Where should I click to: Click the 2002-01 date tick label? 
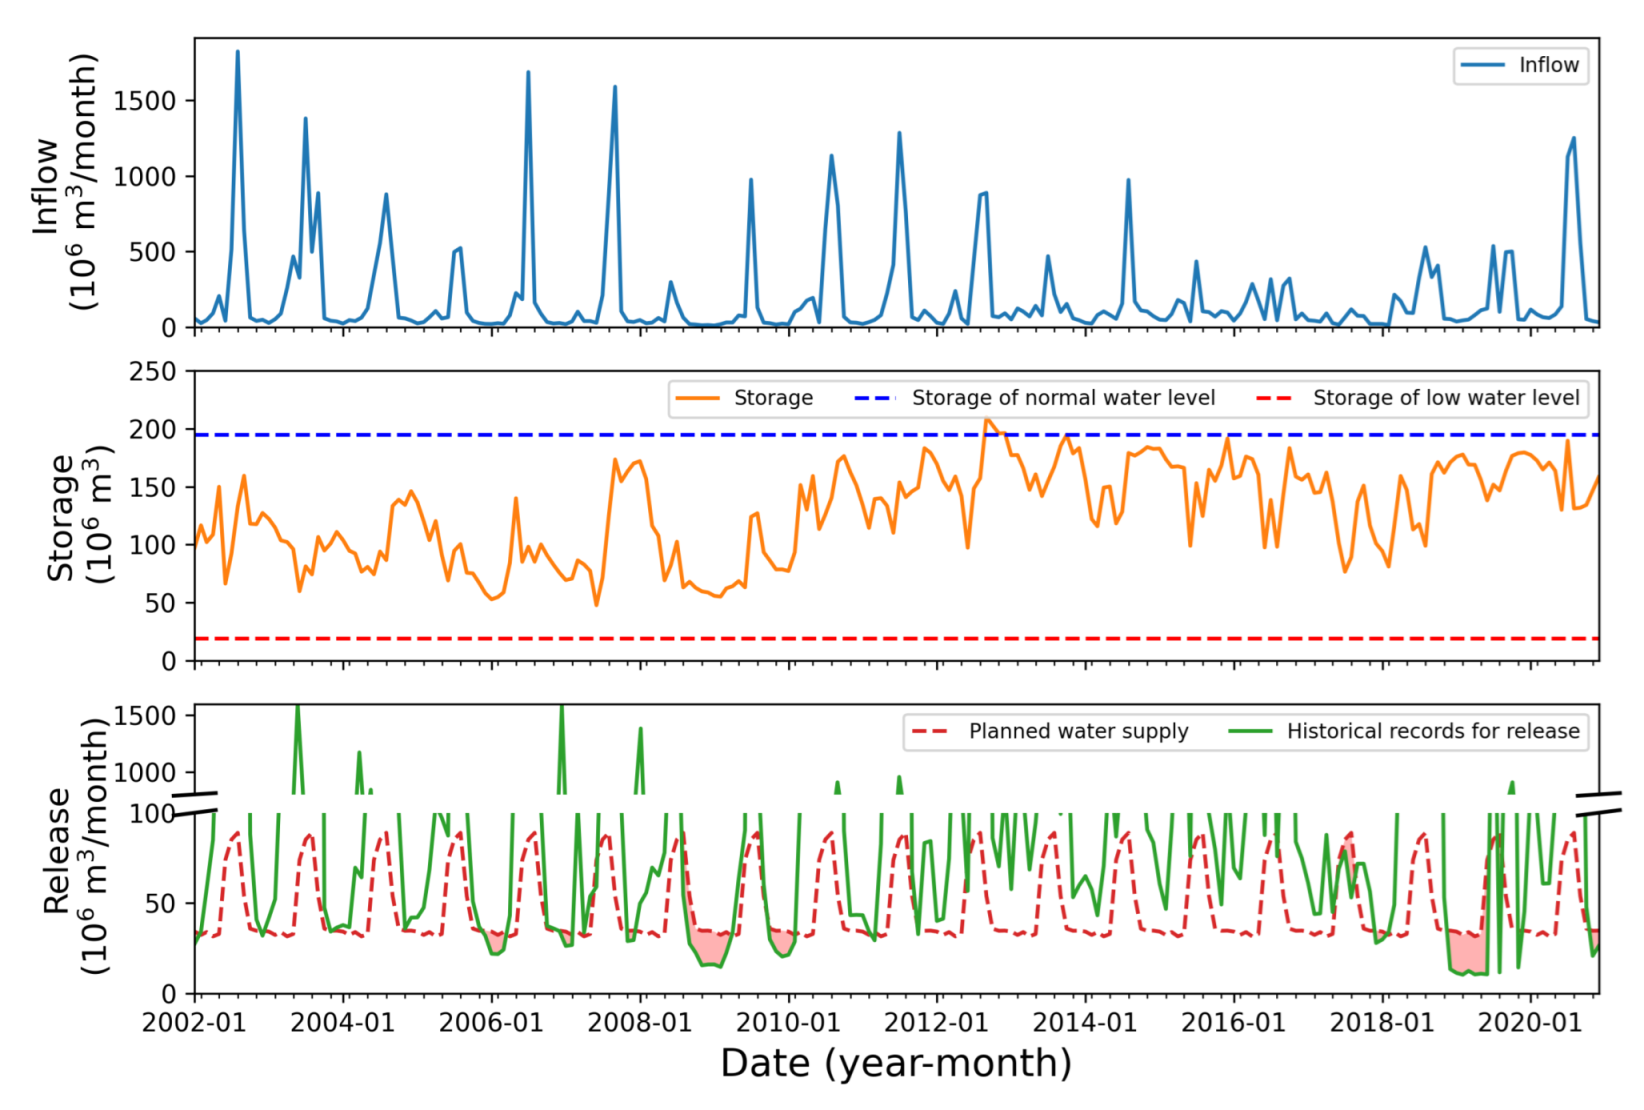tap(194, 1023)
